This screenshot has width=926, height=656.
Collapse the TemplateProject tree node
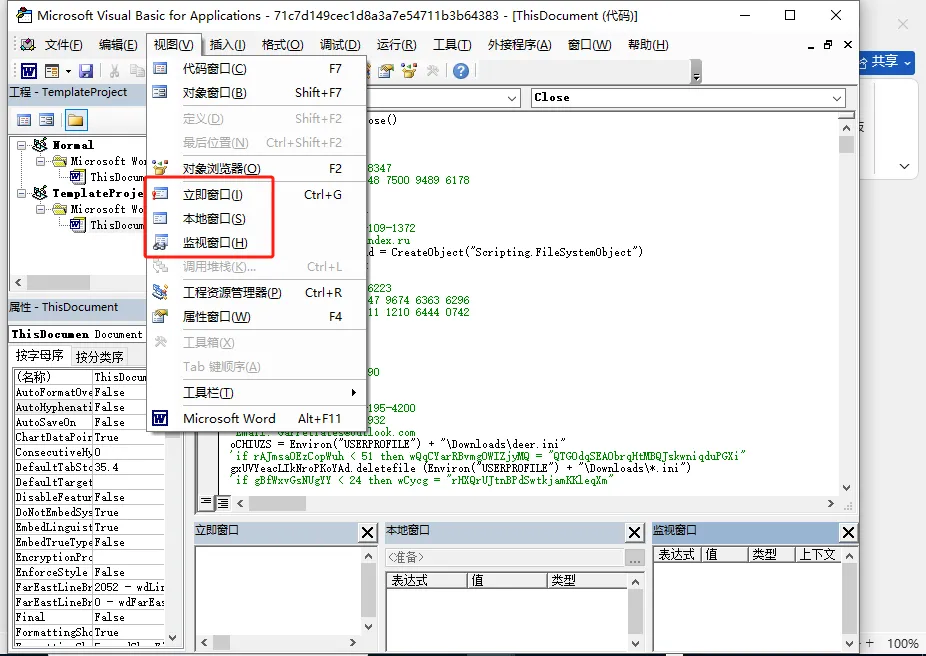[x=23, y=193]
